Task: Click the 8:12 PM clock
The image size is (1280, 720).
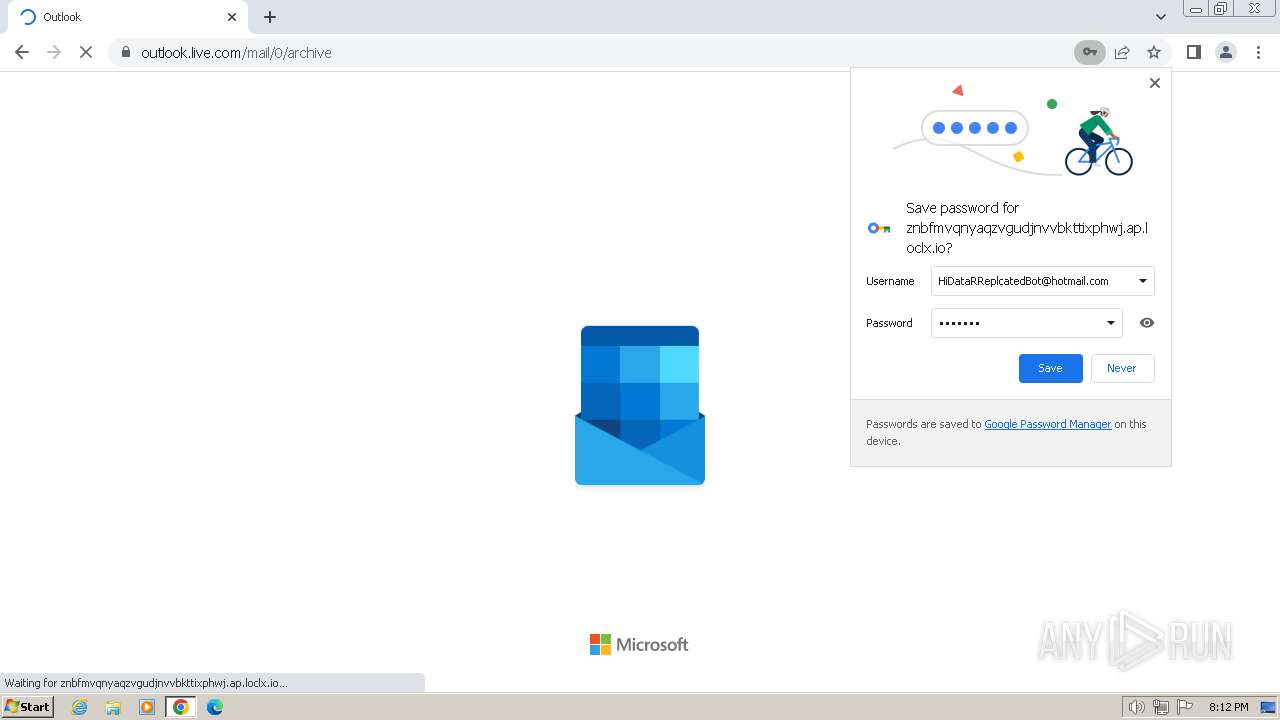Action: coord(1228,707)
